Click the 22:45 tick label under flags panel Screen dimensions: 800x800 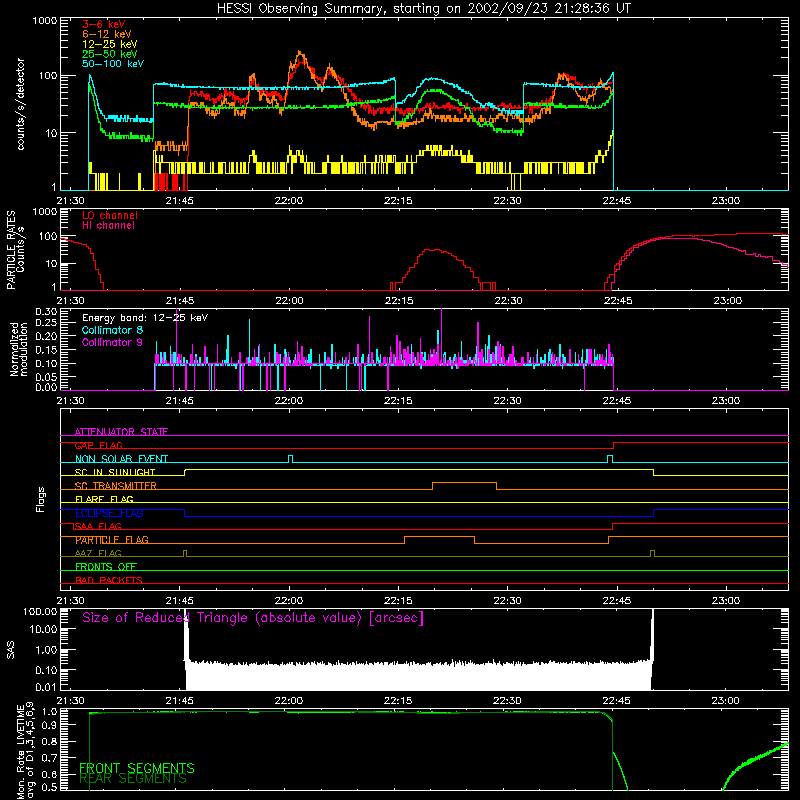pyautogui.click(x=616, y=601)
